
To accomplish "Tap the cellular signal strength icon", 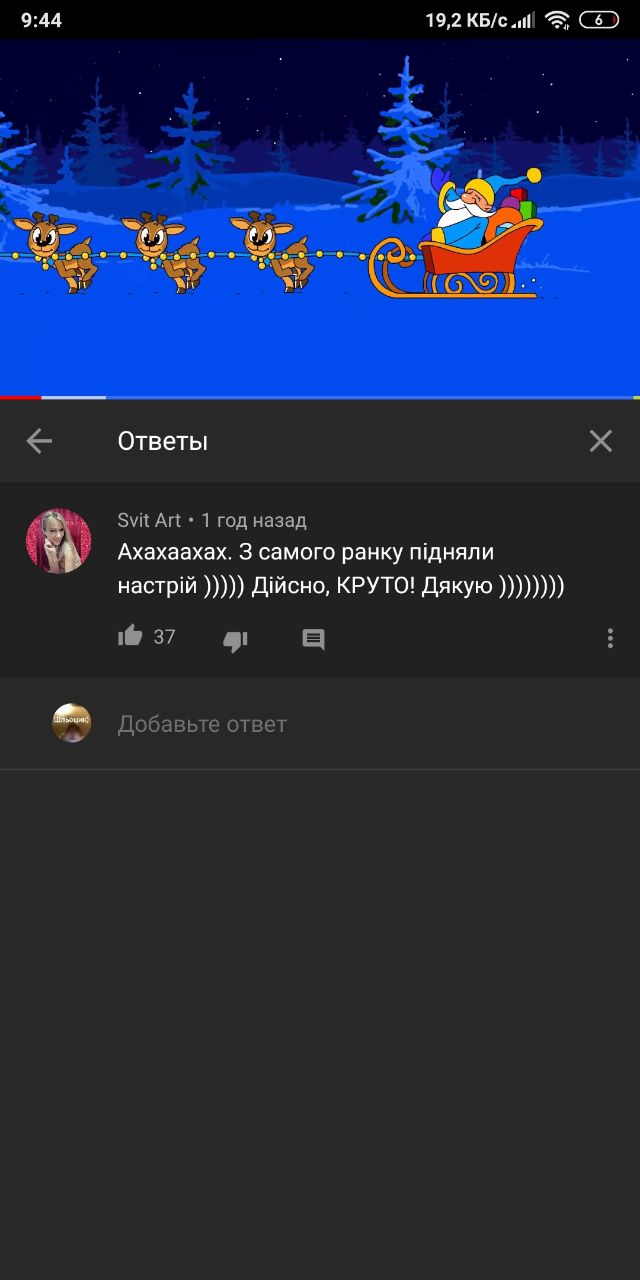I will (x=524, y=20).
